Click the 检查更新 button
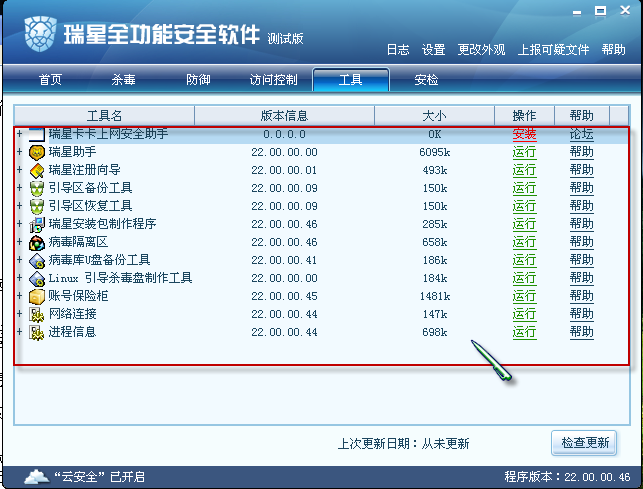Image resolution: width=643 pixels, height=489 pixels. tap(584, 443)
